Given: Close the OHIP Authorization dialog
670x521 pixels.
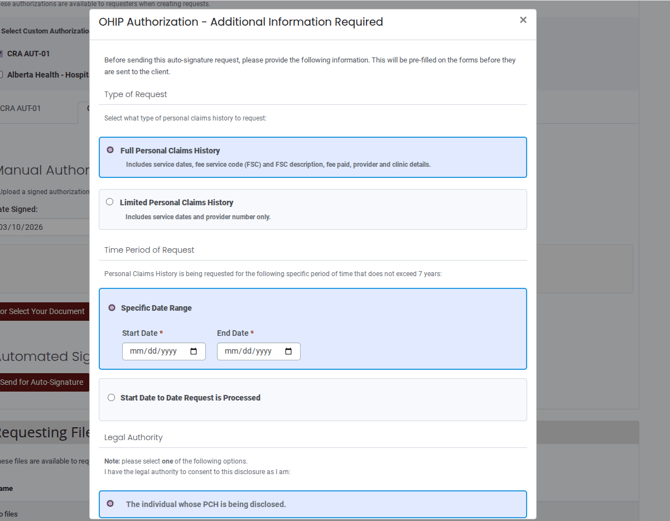Looking at the screenshot, I should [x=522, y=20].
